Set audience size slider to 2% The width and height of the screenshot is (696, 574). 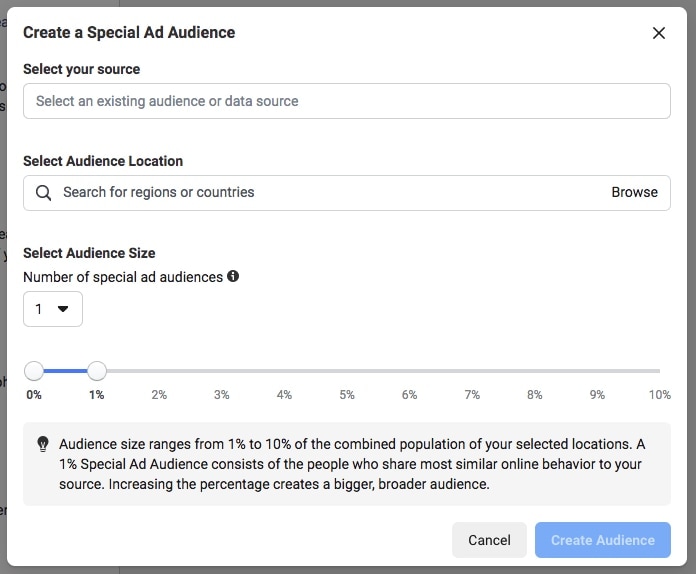(159, 371)
